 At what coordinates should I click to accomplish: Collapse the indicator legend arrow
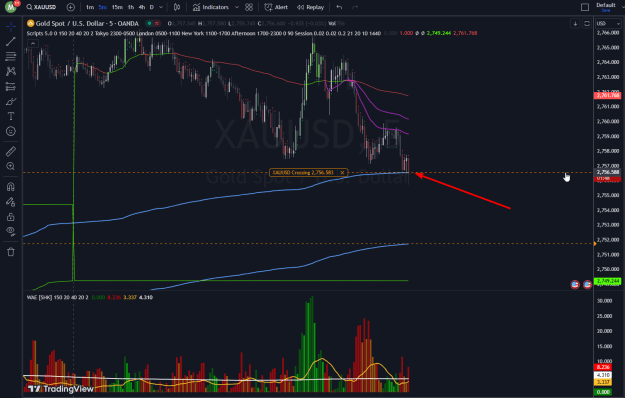(x=33, y=43)
